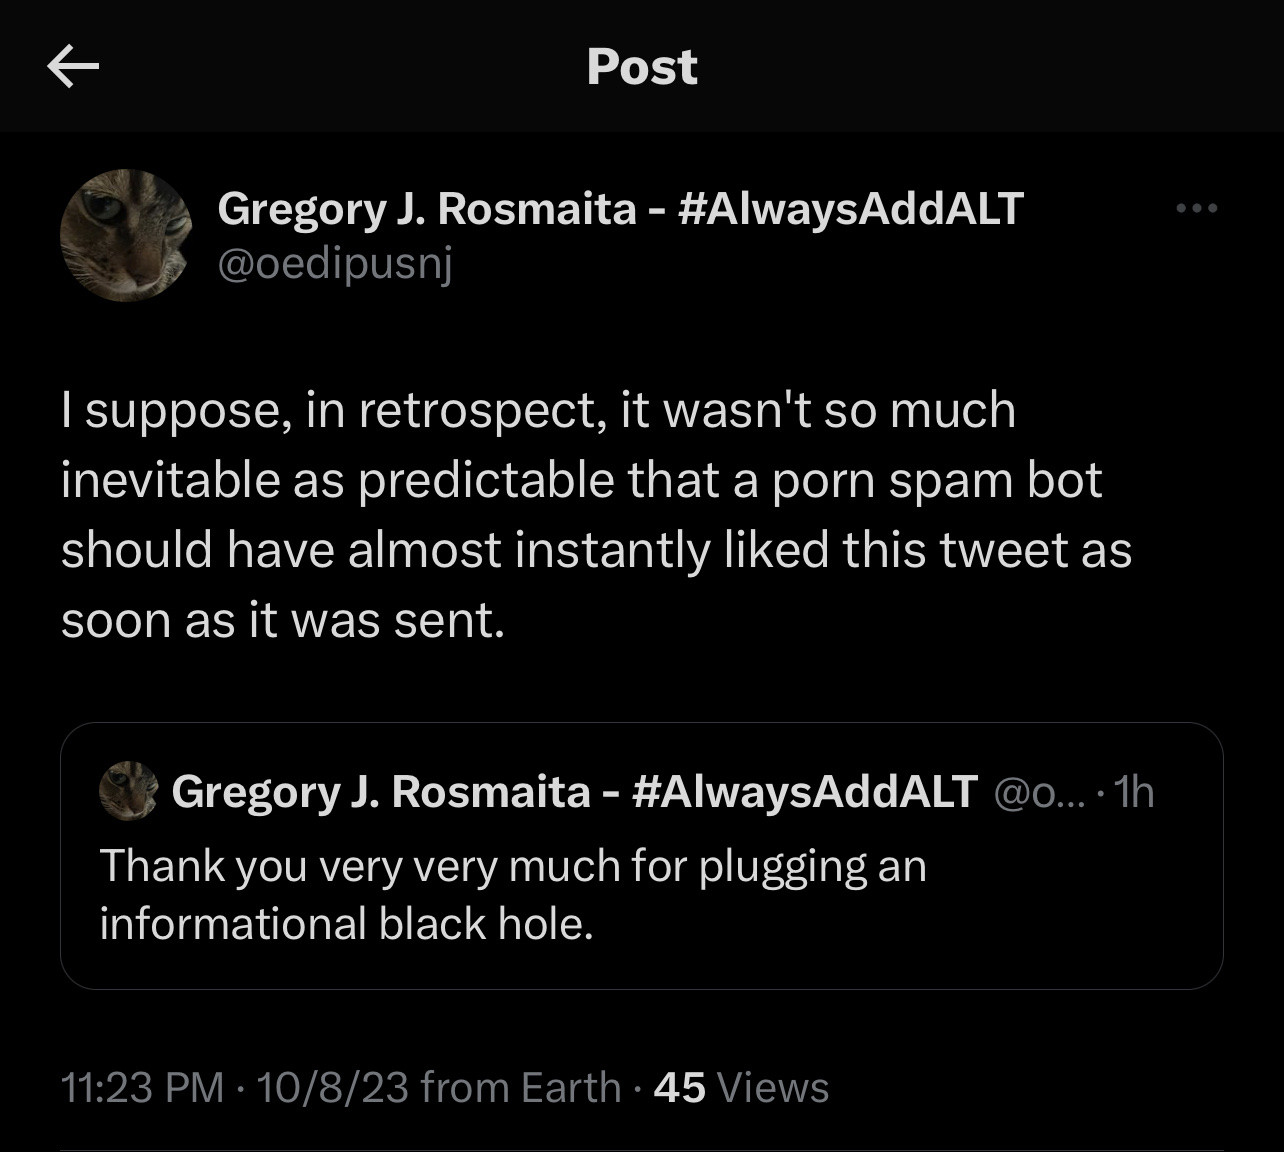
Task: Click the "11:23 PM" post time
Action: 143,1087
